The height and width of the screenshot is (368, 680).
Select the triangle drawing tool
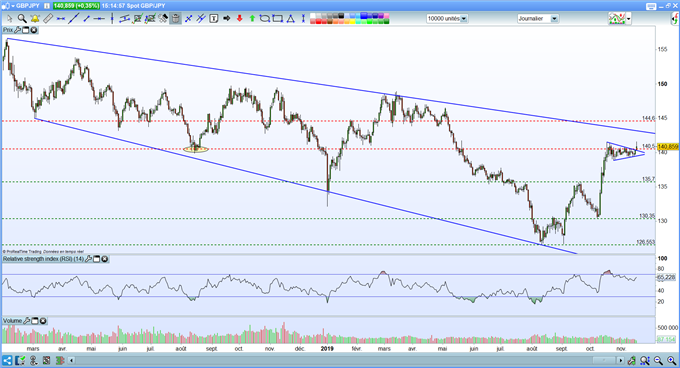point(291,19)
